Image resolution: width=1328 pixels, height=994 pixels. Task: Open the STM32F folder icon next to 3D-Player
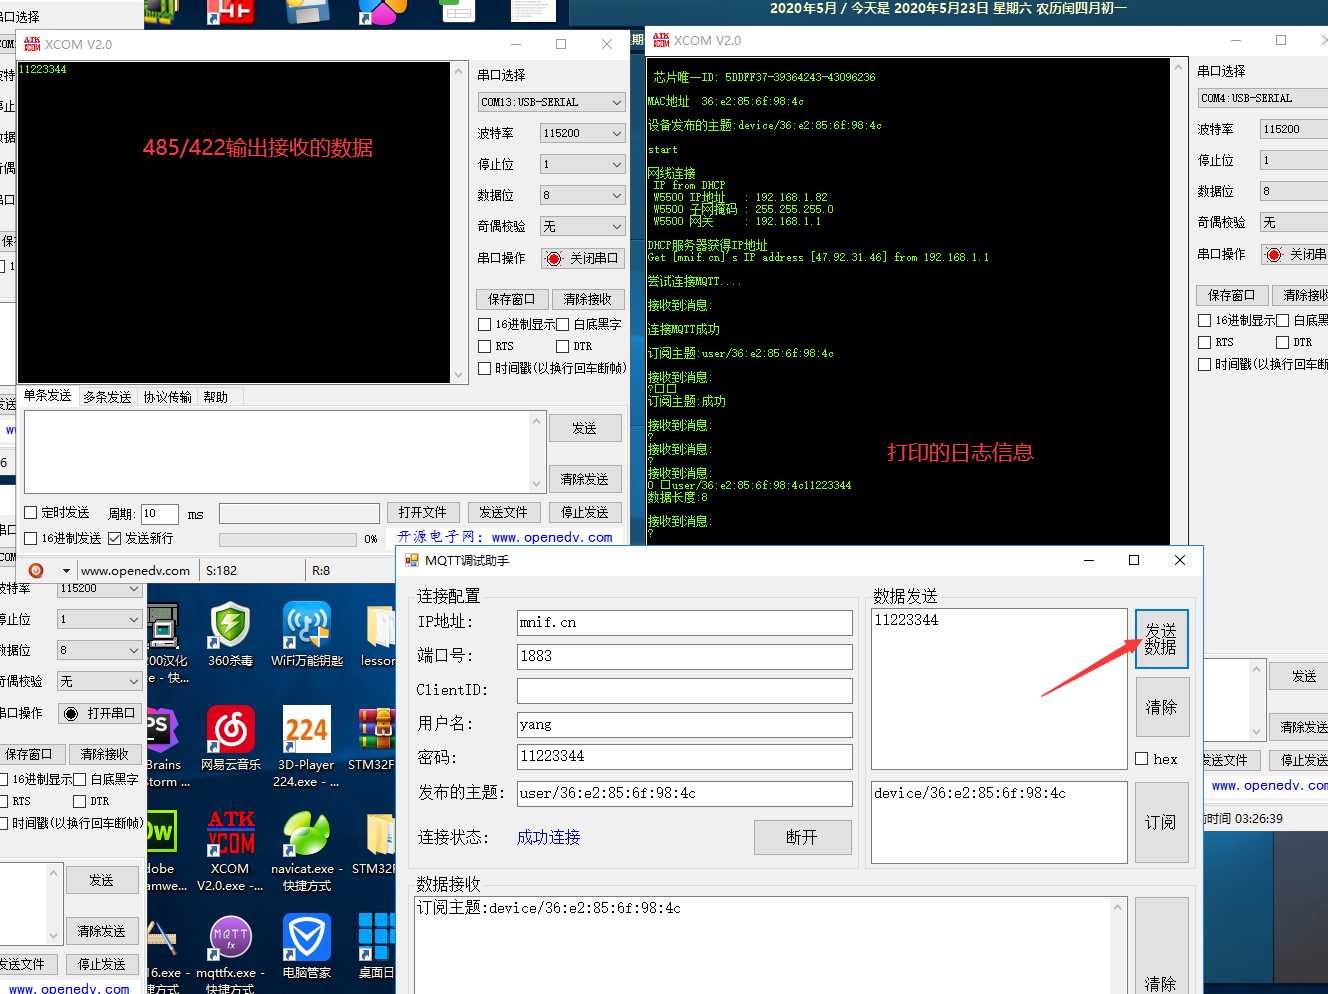click(x=377, y=738)
